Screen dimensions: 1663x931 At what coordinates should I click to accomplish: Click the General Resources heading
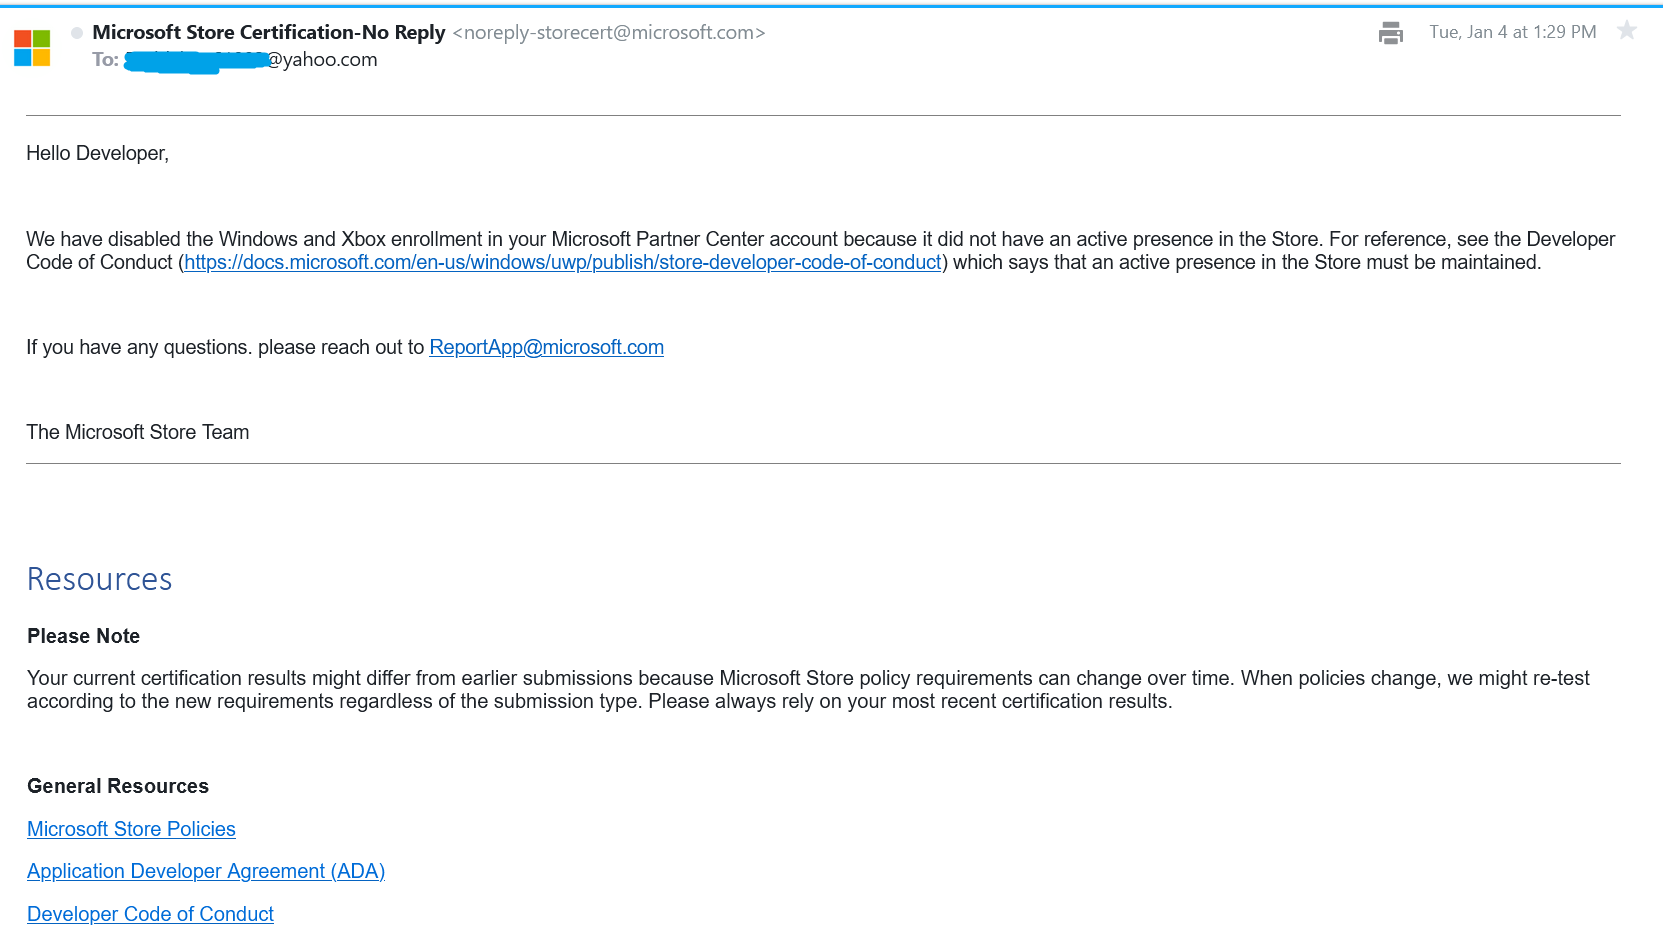click(x=118, y=786)
